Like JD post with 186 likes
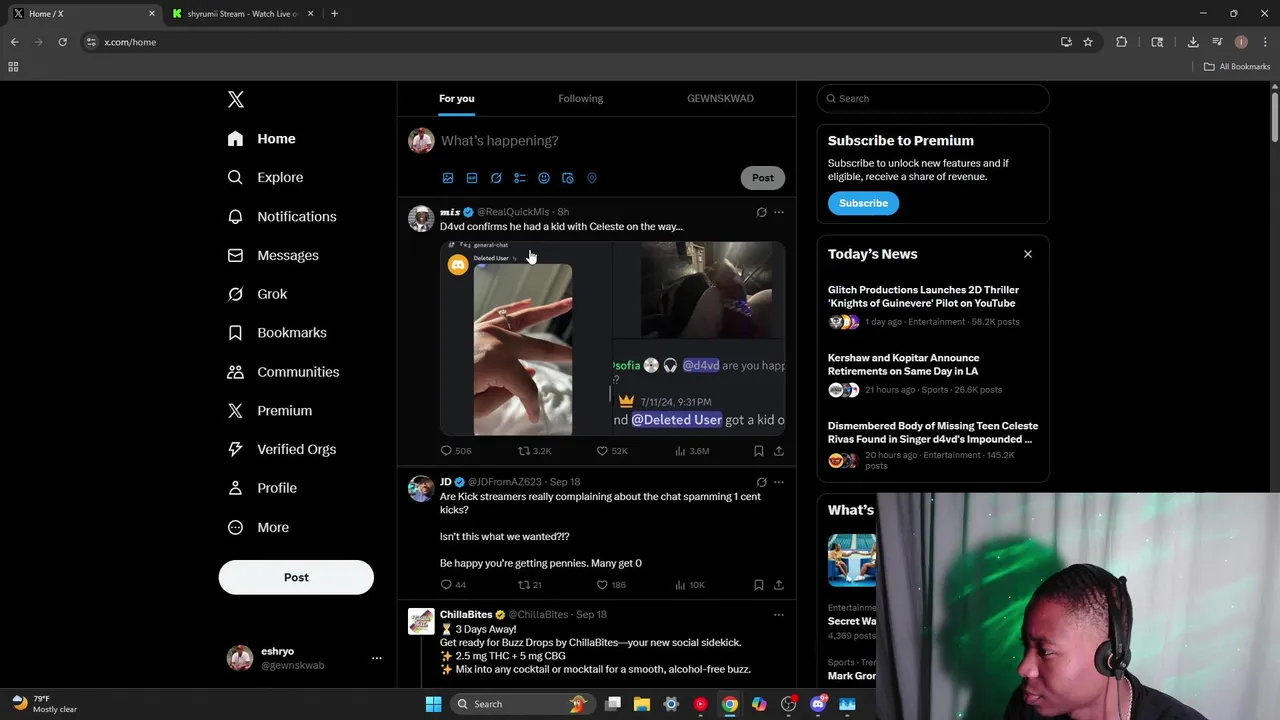Screen dimensions: 1280x720 611,585
